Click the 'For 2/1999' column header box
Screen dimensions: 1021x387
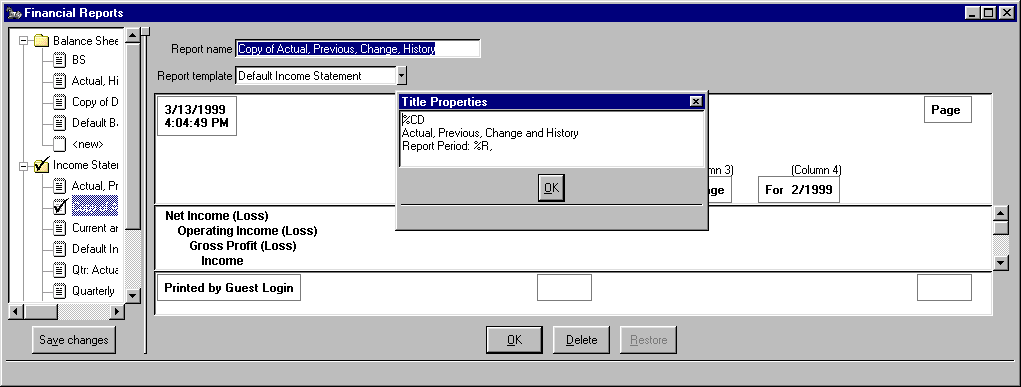[x=798, y=190]
